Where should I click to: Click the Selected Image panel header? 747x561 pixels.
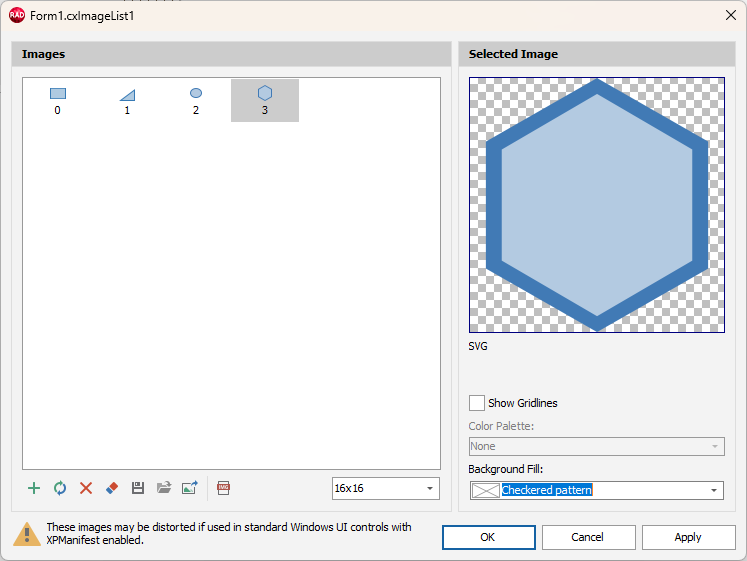click(x=597, y=54)
